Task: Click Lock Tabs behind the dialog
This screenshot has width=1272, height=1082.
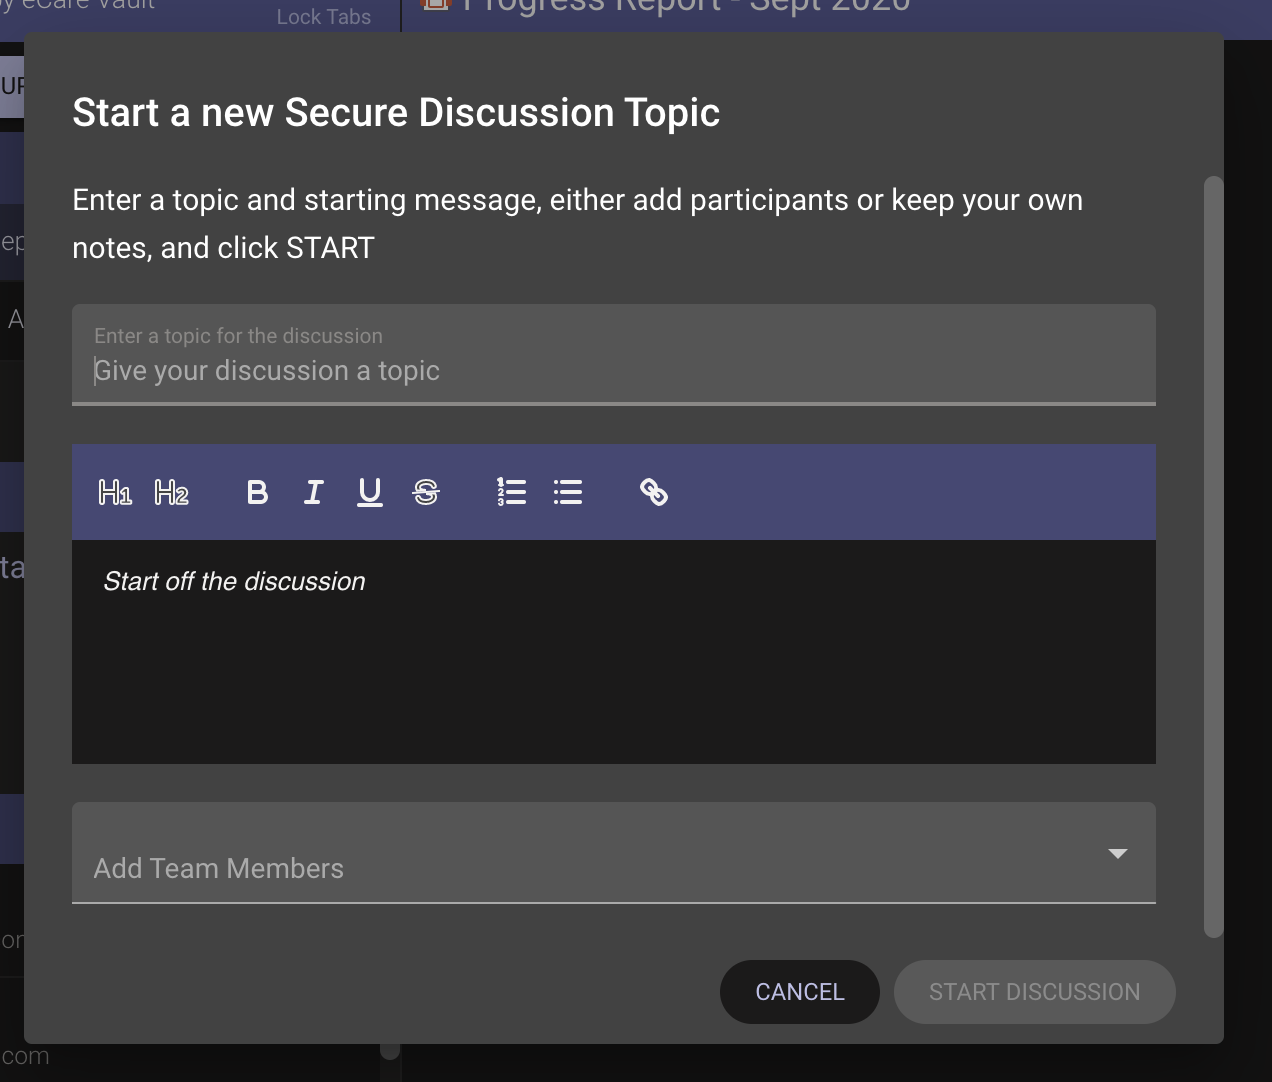Action: coord(323,17)
